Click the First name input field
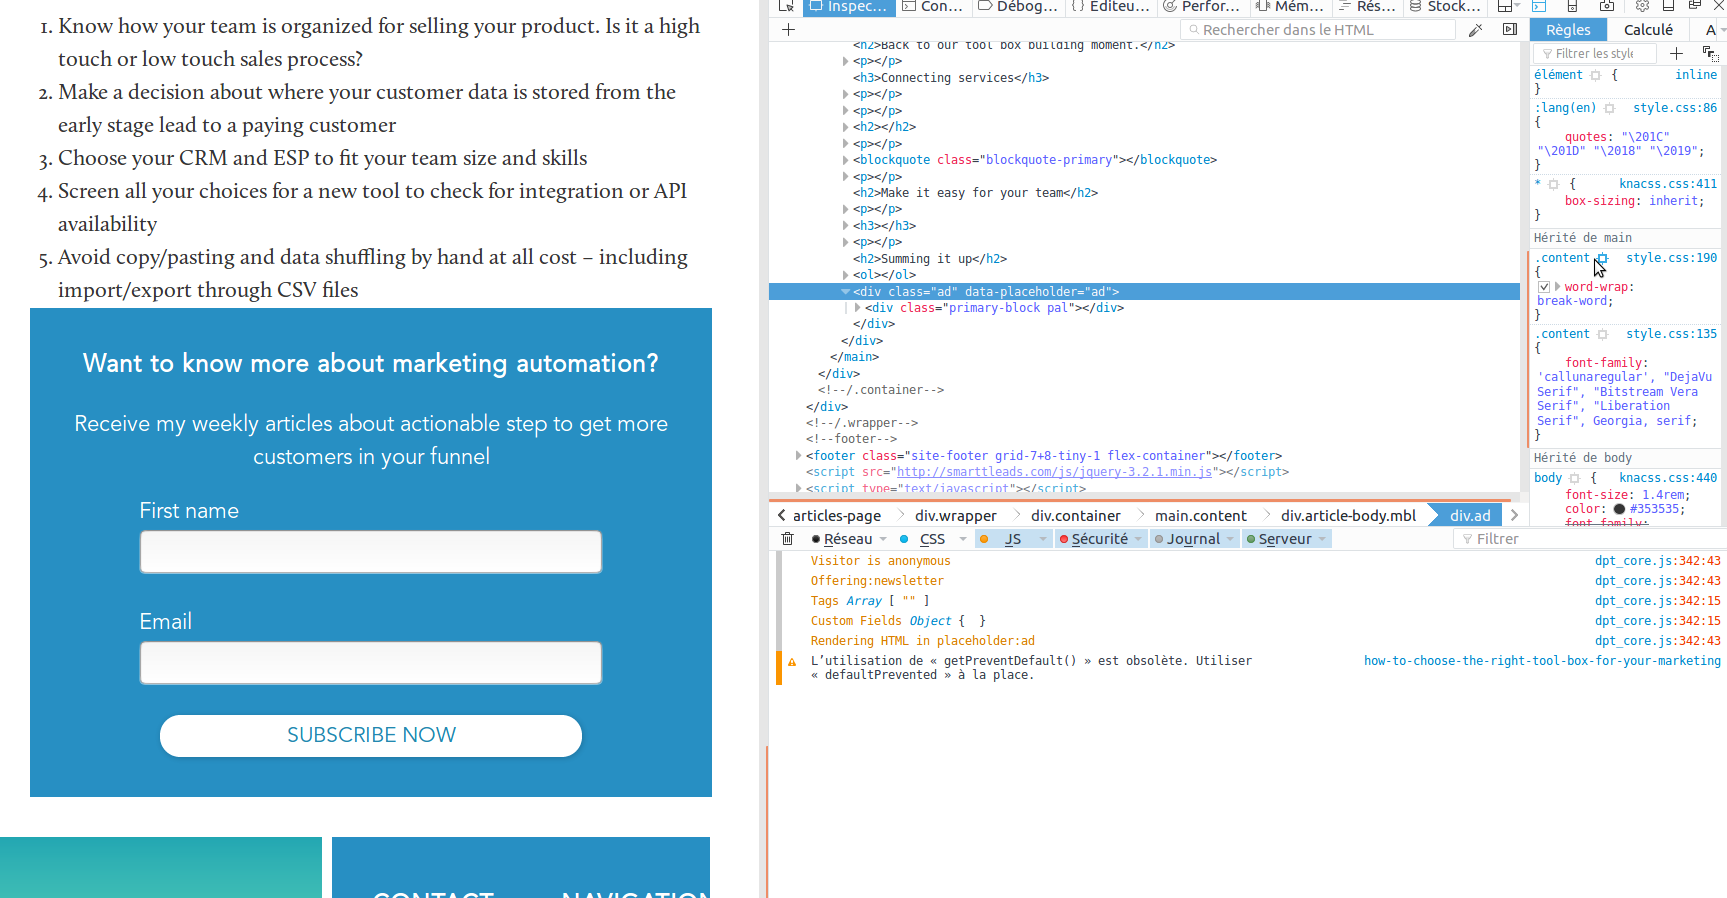The width and height of the screenshot is (1727, 898). (371, 552)
